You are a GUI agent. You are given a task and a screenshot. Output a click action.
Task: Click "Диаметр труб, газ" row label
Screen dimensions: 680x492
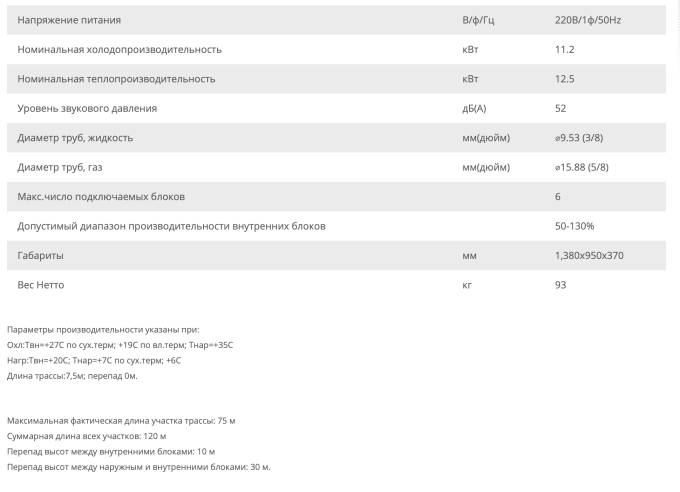click(x=63, y=167)
